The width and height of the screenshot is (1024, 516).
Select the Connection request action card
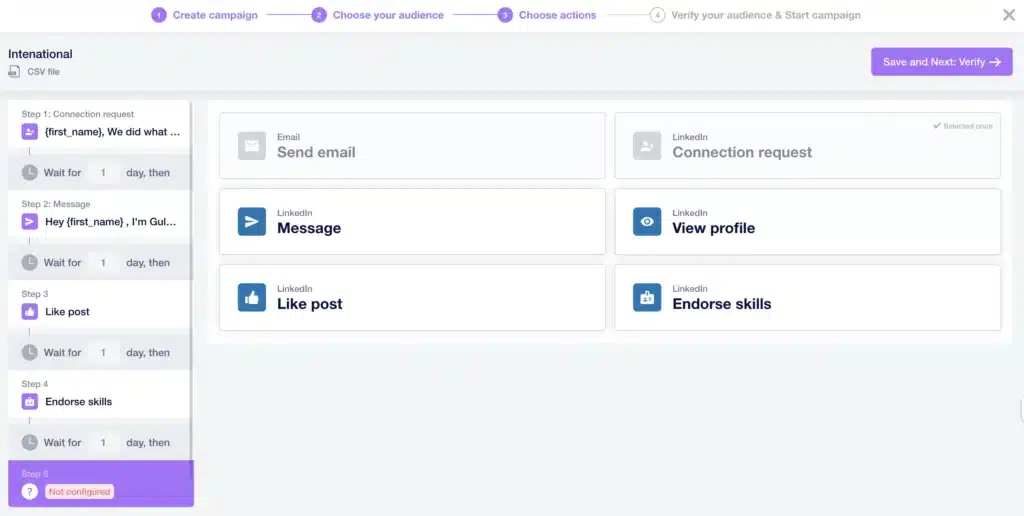[x=807, y=146]
